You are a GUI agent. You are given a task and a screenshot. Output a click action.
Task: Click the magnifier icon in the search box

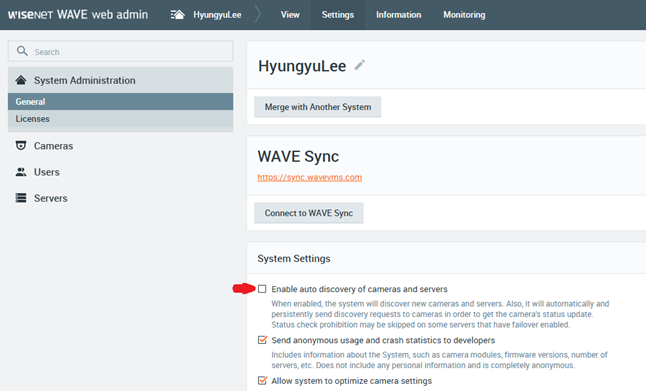coord(22,51)
